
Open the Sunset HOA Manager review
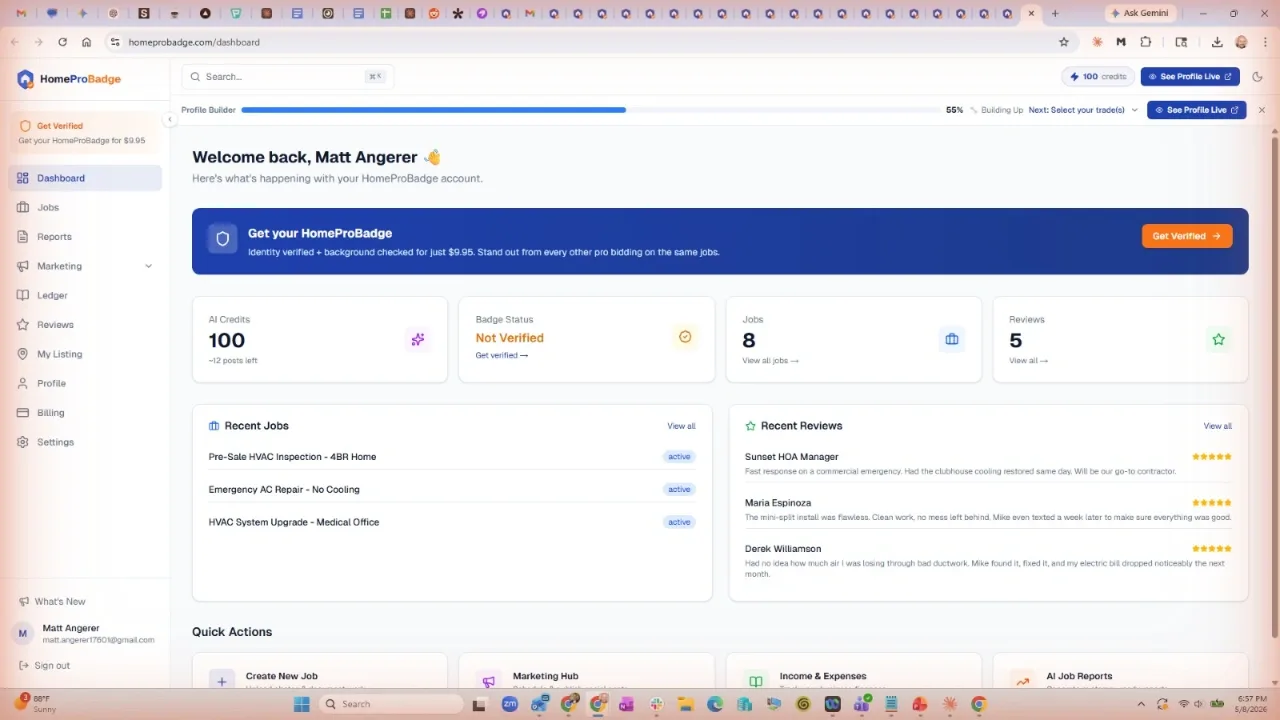pyautogui.click(x=988, y=464)
